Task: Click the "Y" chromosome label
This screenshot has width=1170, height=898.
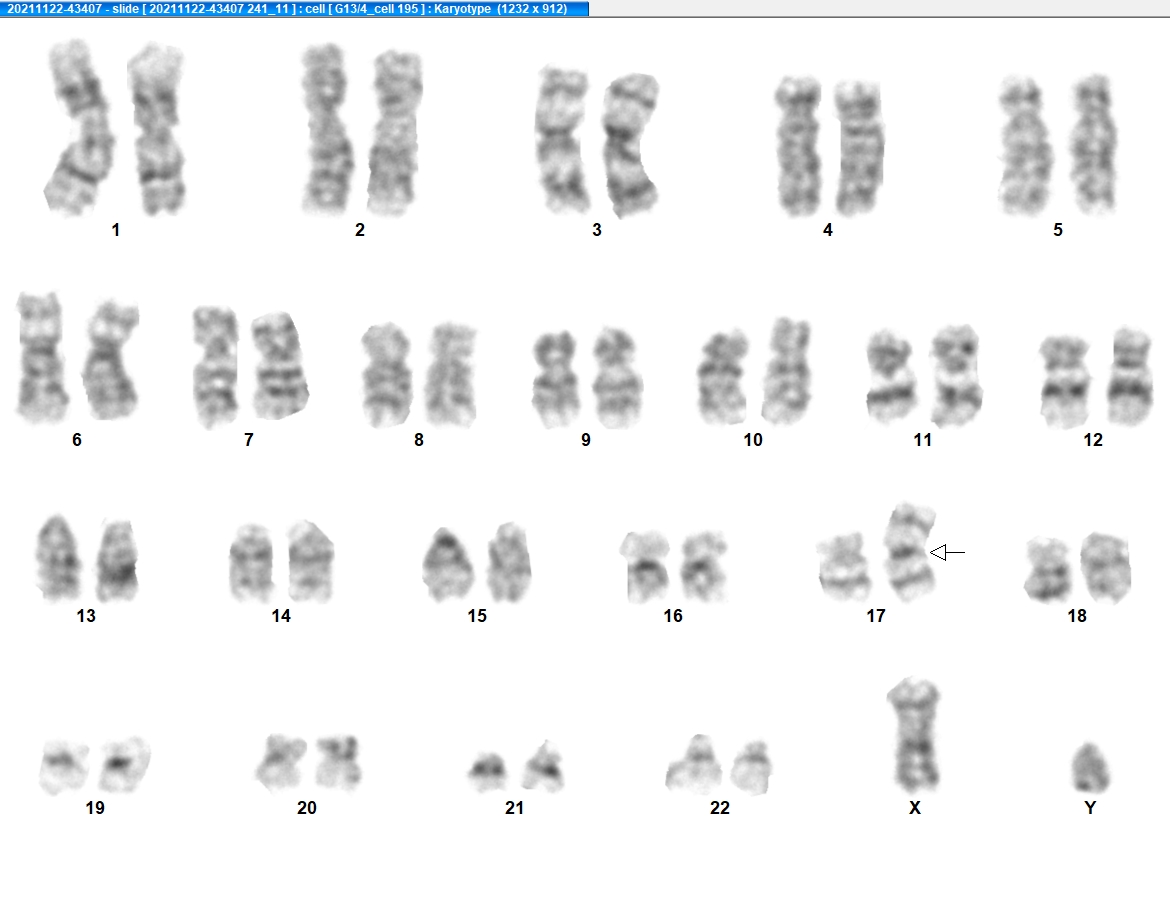Action: pyautogui.click(x=1090, y=808)
